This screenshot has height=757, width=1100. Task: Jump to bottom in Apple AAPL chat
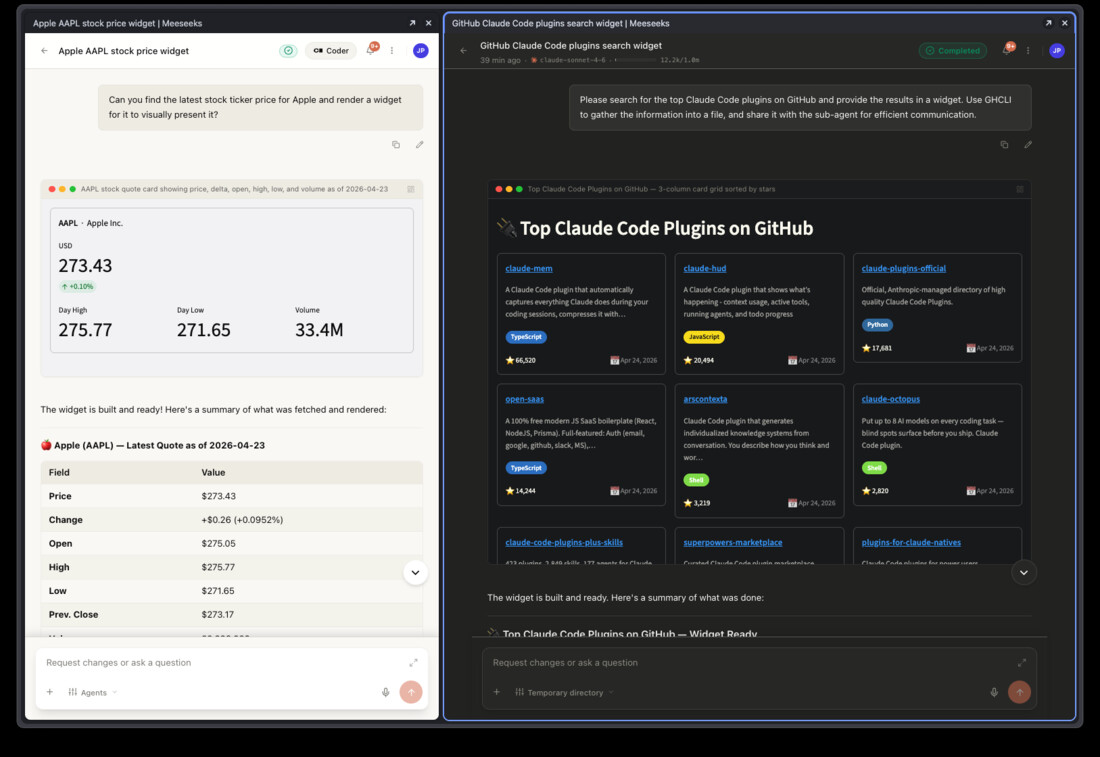pyautogui.click(x=415, y=572)
